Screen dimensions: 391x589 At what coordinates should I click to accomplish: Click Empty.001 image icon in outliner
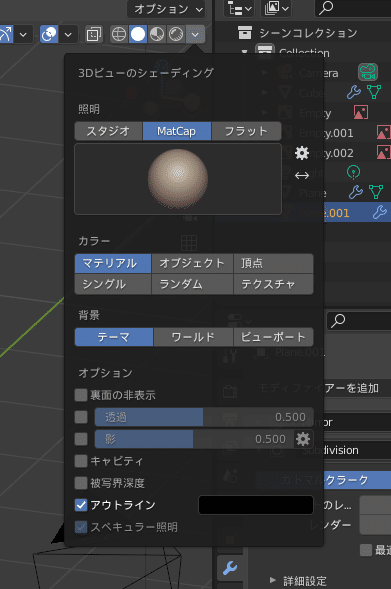pyautogui.click(x=383, y=133)
